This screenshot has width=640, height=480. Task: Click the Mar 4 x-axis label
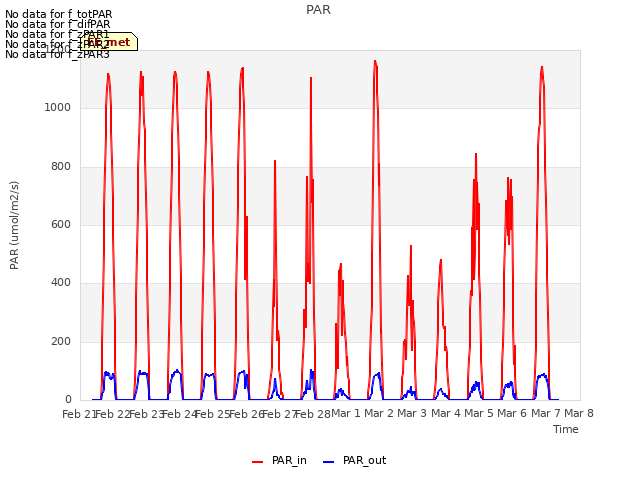point(446,413)
